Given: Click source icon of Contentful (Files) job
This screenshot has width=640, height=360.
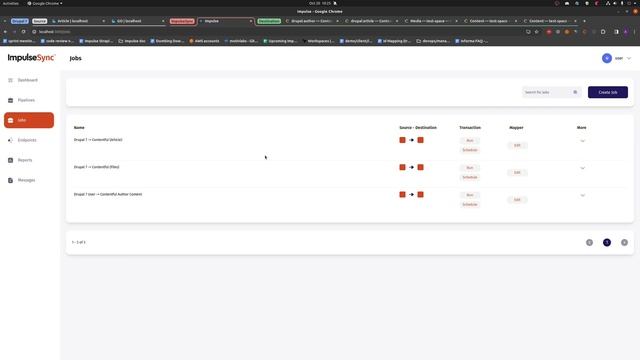Looking at the screenshot, I should tap(402, 167).
